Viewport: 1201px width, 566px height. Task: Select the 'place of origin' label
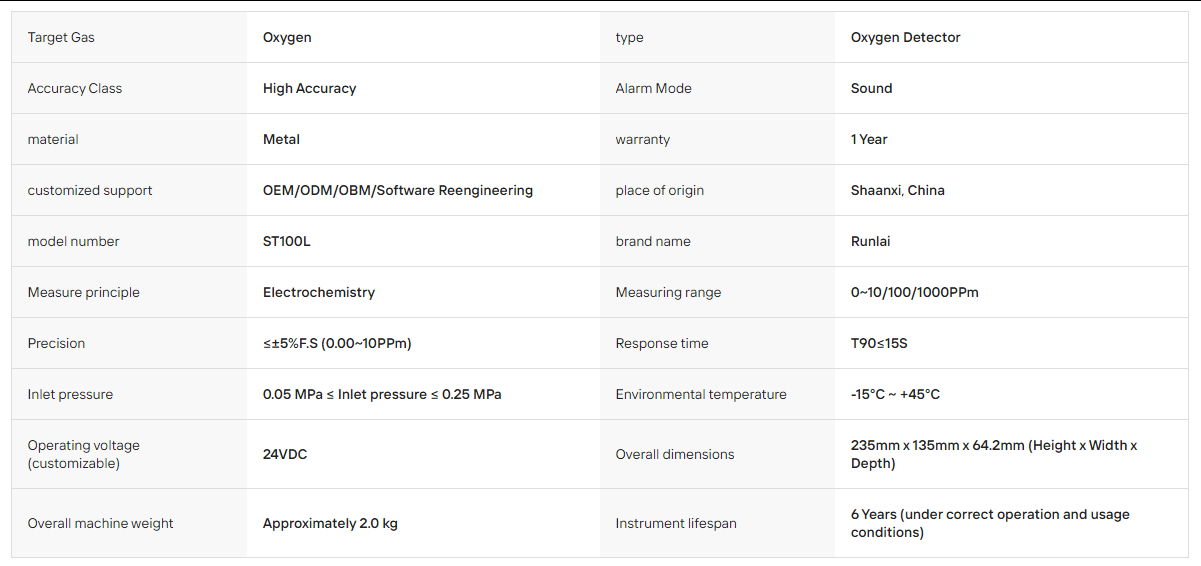tap(660, 190)
